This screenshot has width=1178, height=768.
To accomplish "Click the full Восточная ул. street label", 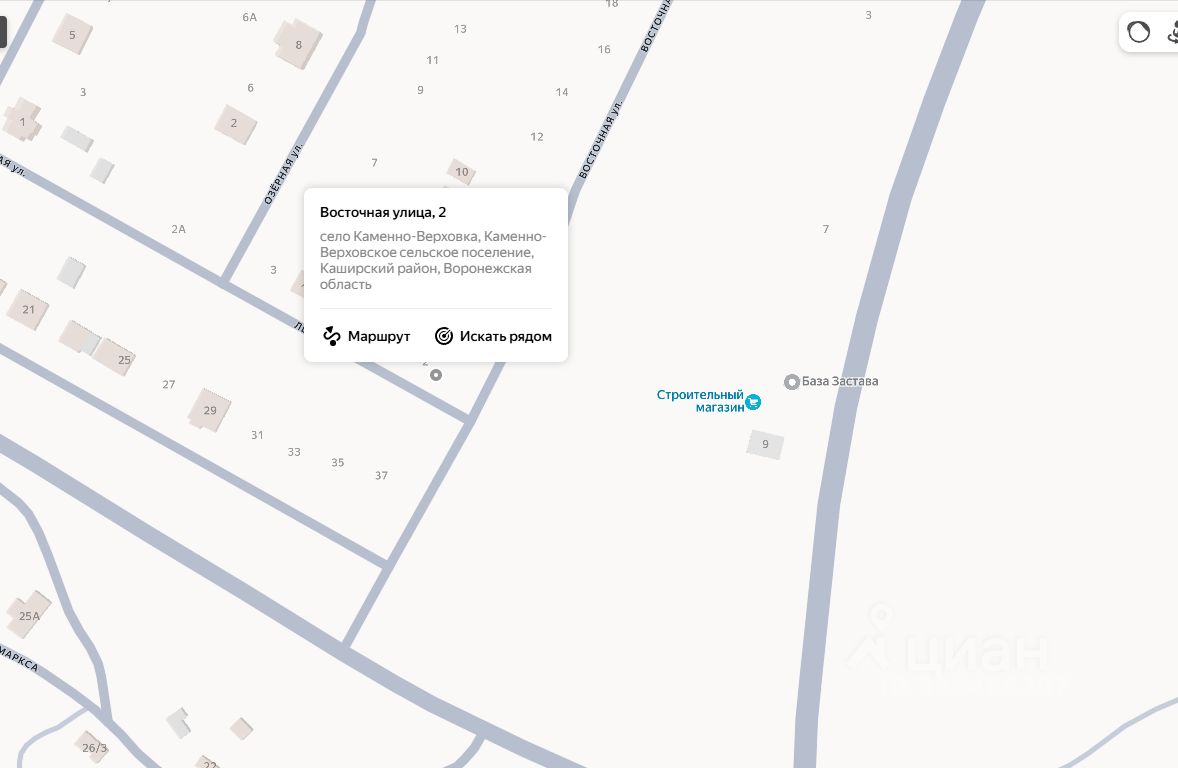I will point(601,139).
